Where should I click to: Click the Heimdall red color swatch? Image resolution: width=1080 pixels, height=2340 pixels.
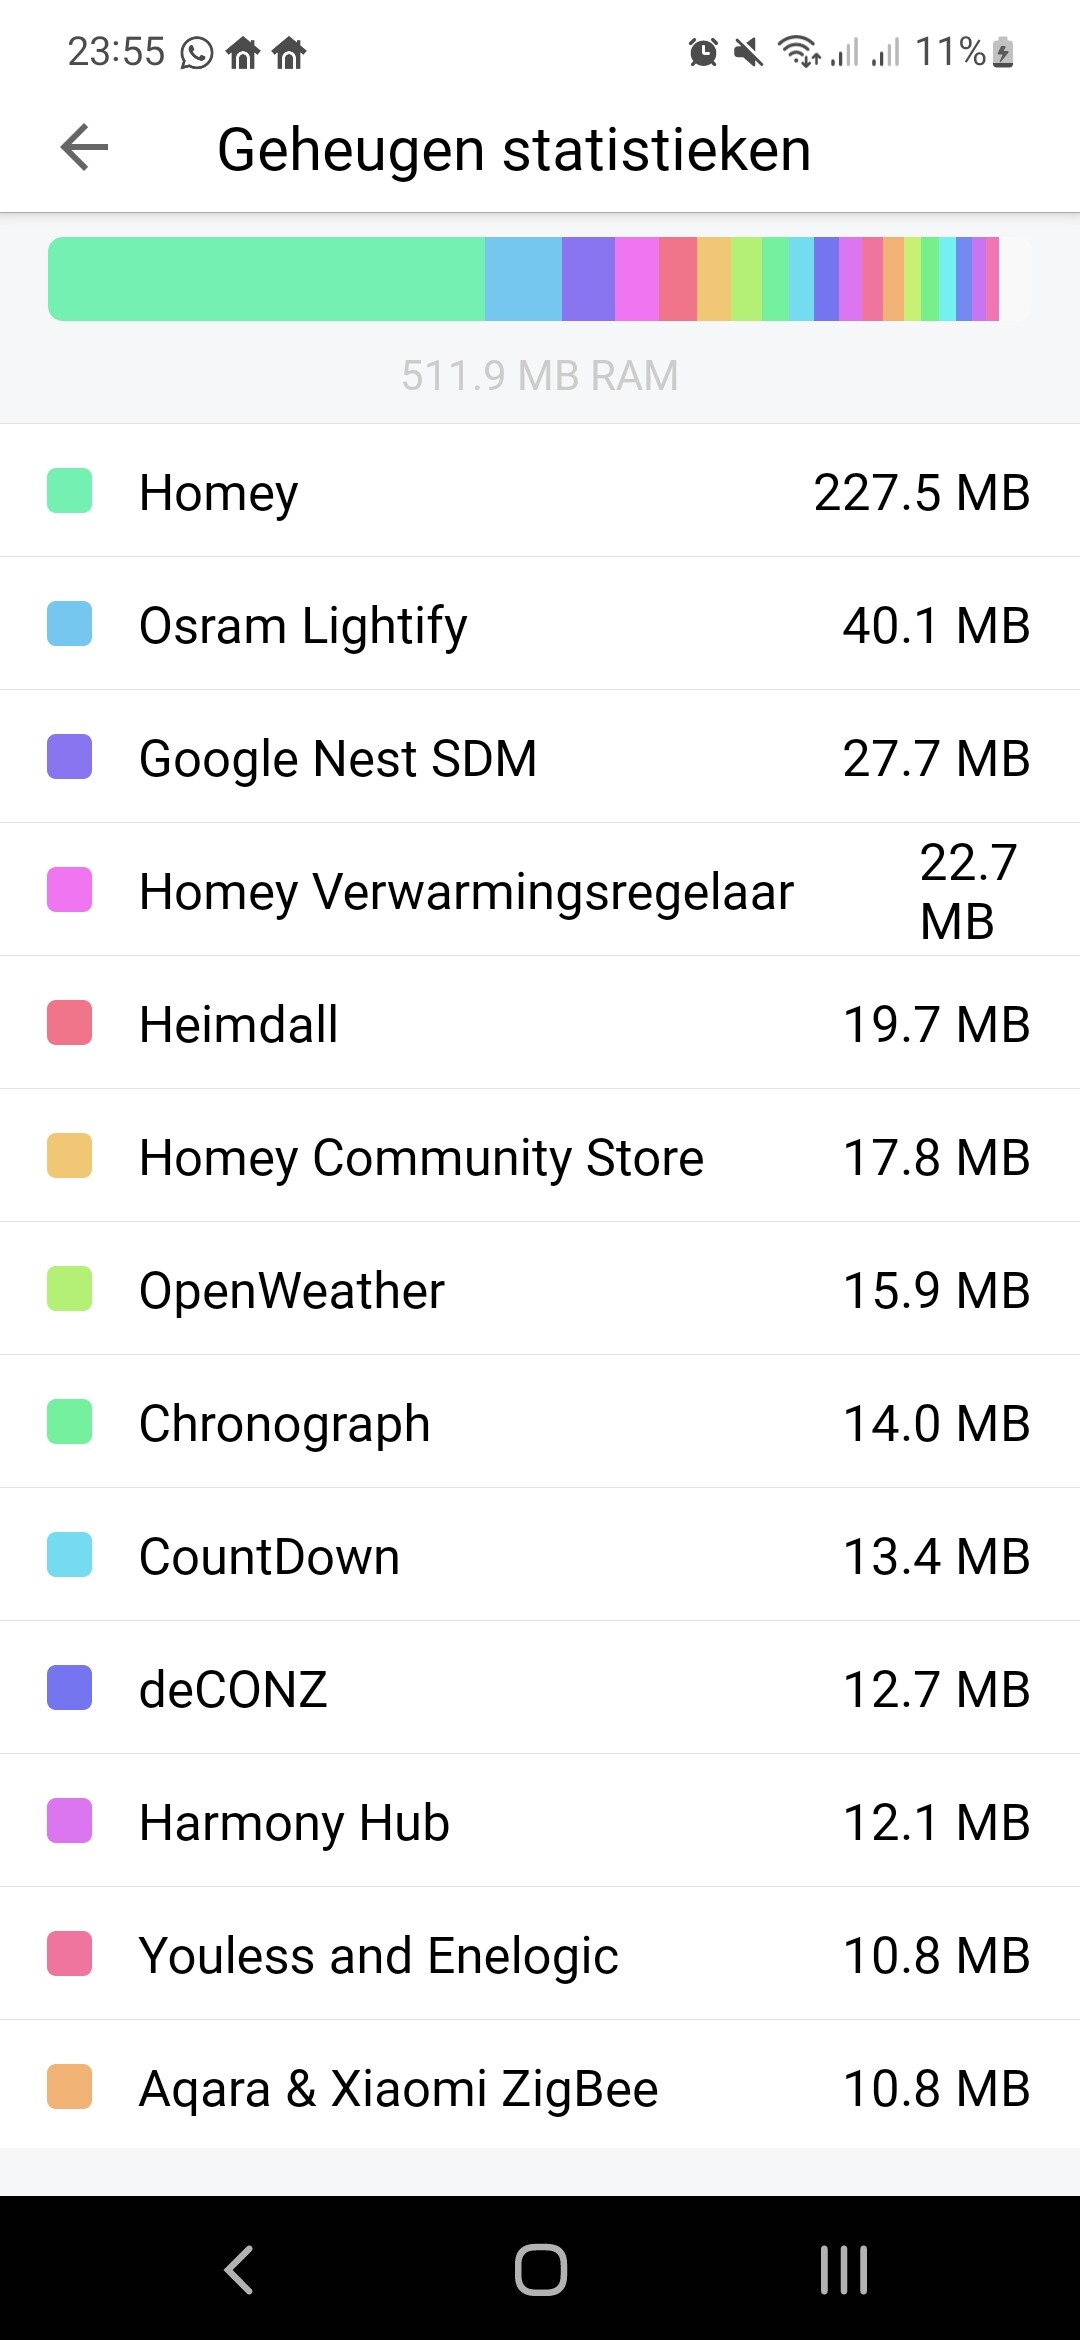70,1023
